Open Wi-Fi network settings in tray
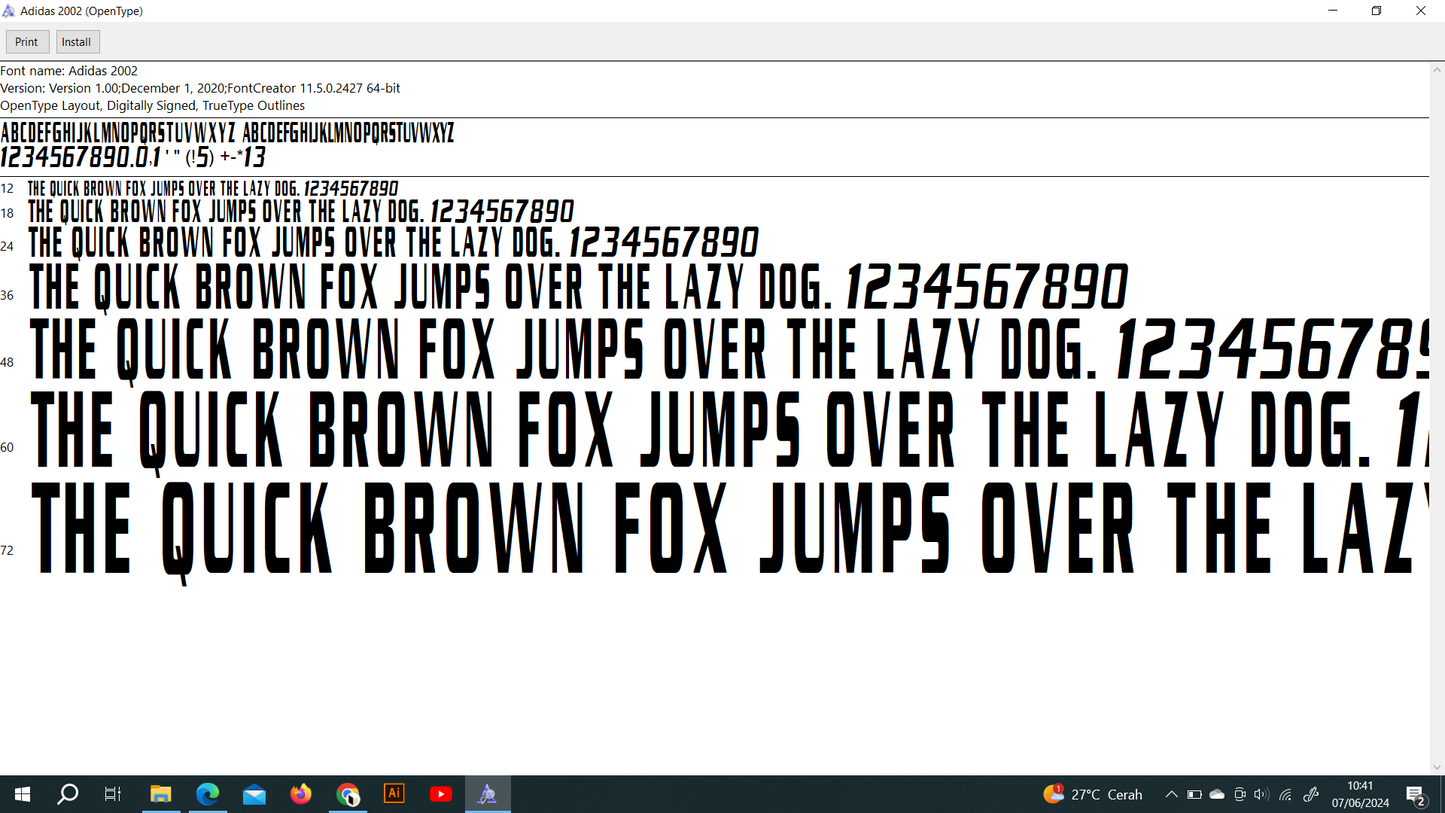Viewport: 1445px width, 813px height. click(1286, 794)
